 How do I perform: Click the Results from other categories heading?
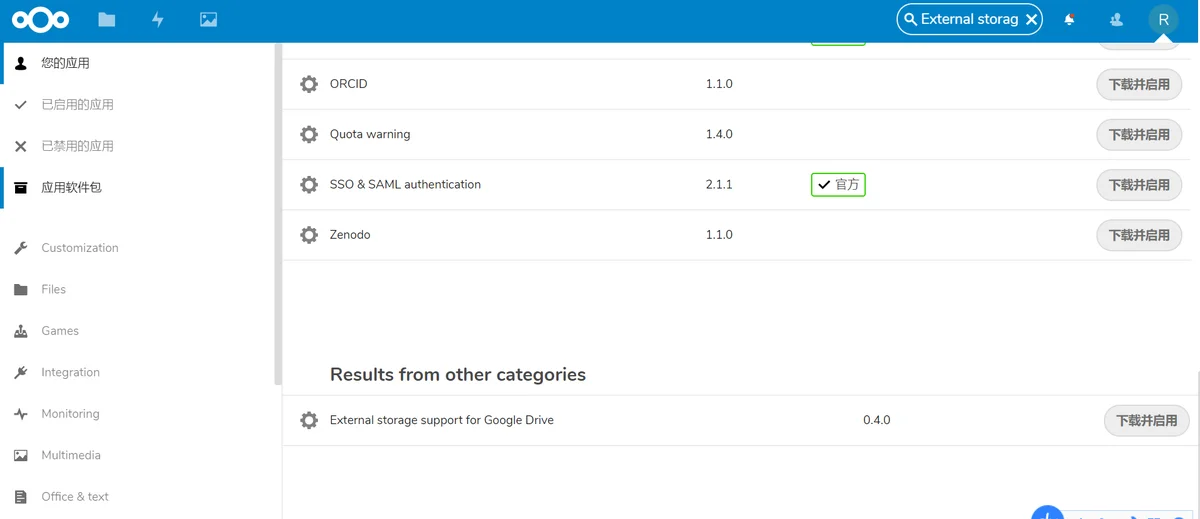[458, 375]
